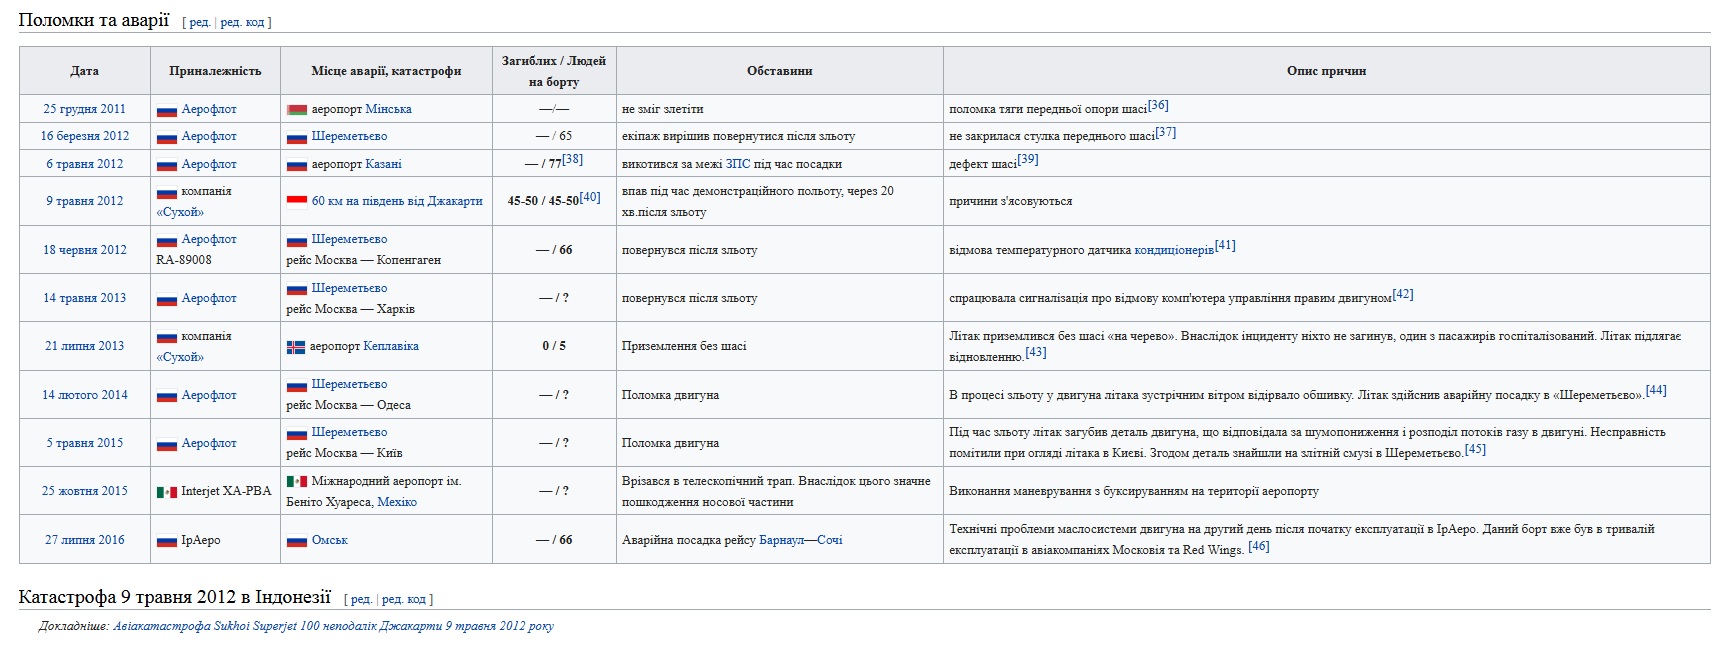
Task: Open the Барнаул link
Action: click(781, 540)
